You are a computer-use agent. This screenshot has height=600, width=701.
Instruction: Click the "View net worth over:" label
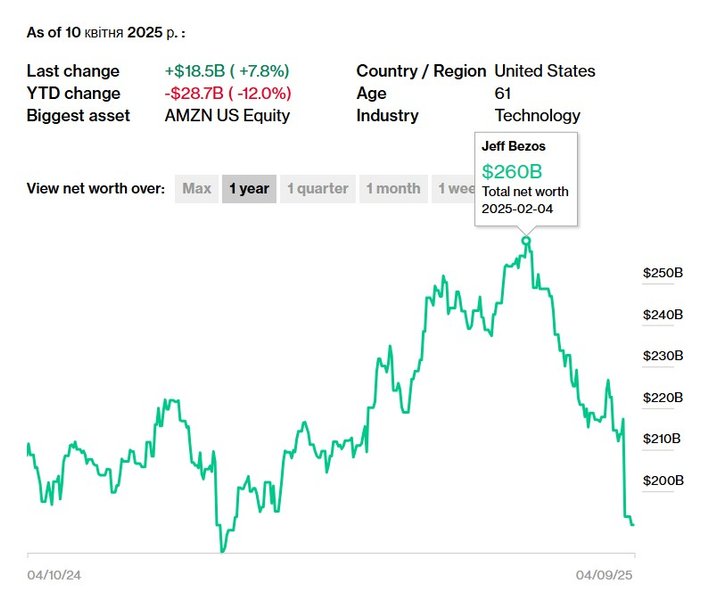(x=95, y=188)
